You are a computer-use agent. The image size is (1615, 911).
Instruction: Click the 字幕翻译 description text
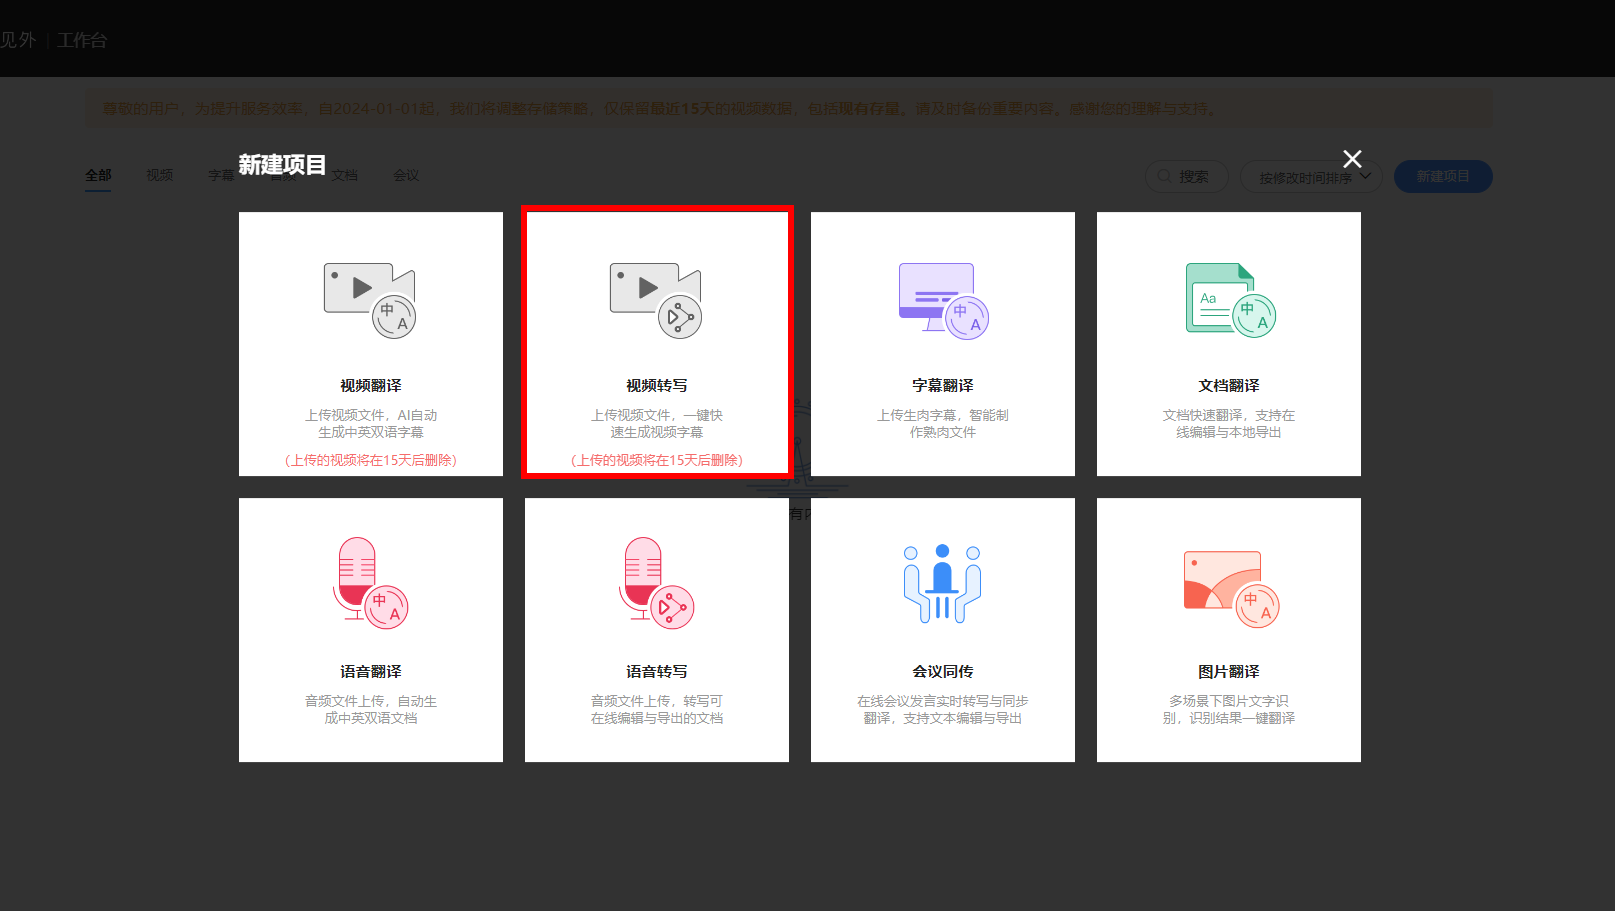coord(943,423)
